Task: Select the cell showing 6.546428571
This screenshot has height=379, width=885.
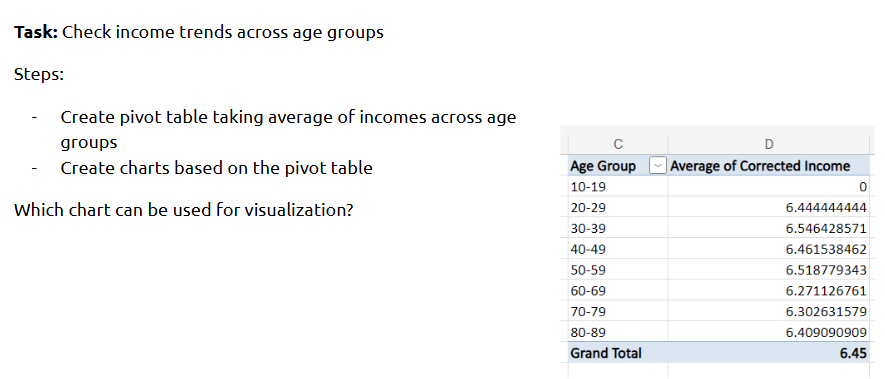Action: pos(769,228)
